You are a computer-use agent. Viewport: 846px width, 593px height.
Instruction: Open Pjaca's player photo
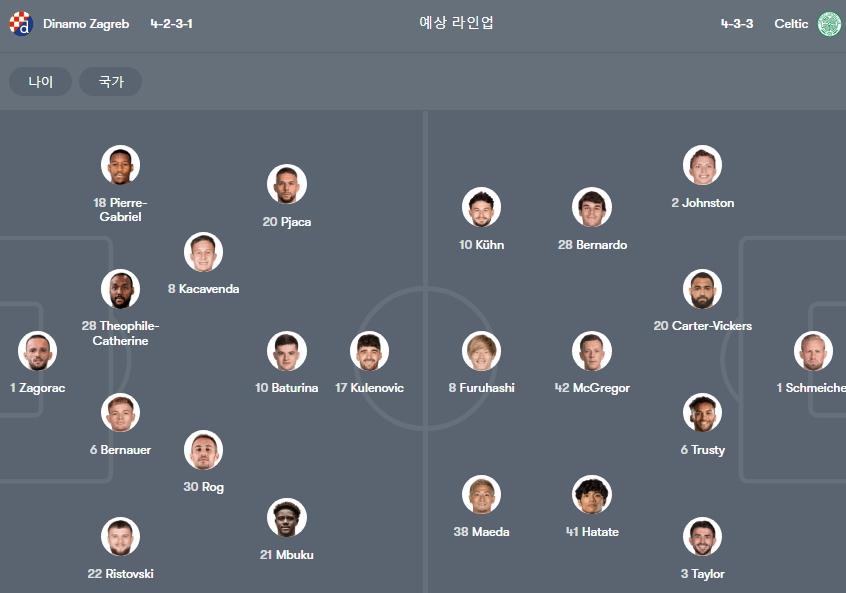click(x=287, y=184)
